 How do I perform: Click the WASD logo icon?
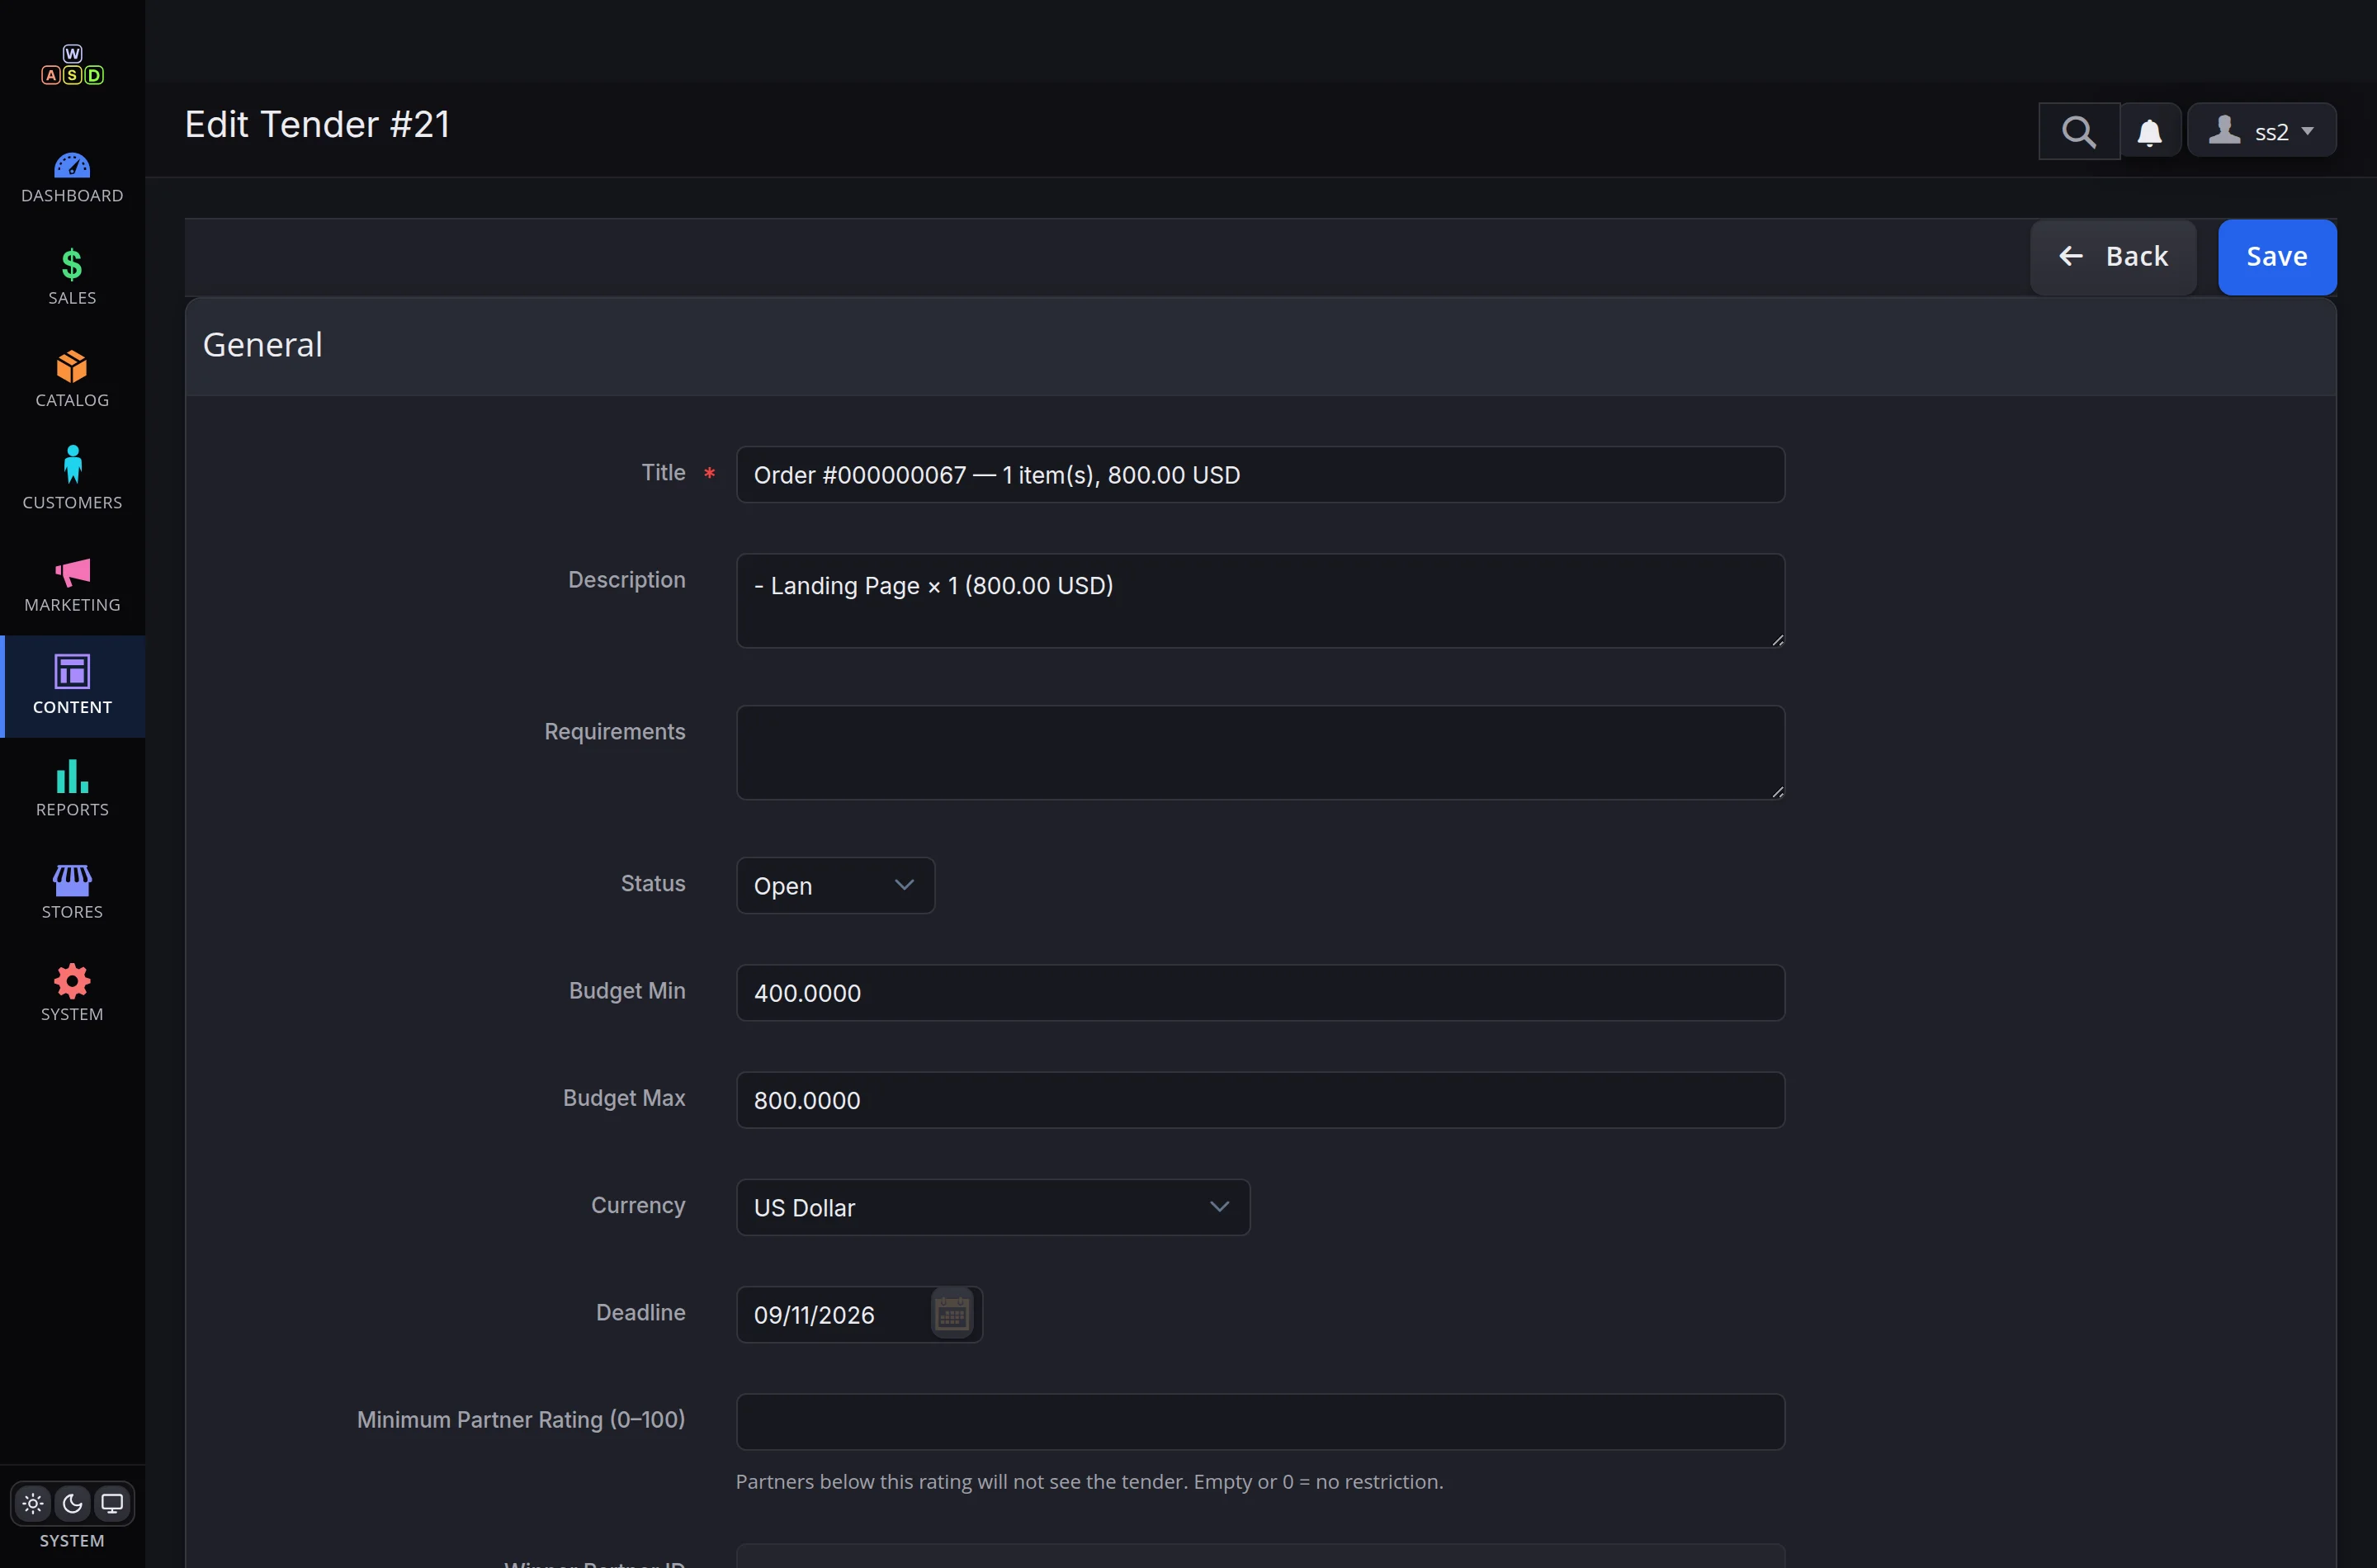[72, 65]
